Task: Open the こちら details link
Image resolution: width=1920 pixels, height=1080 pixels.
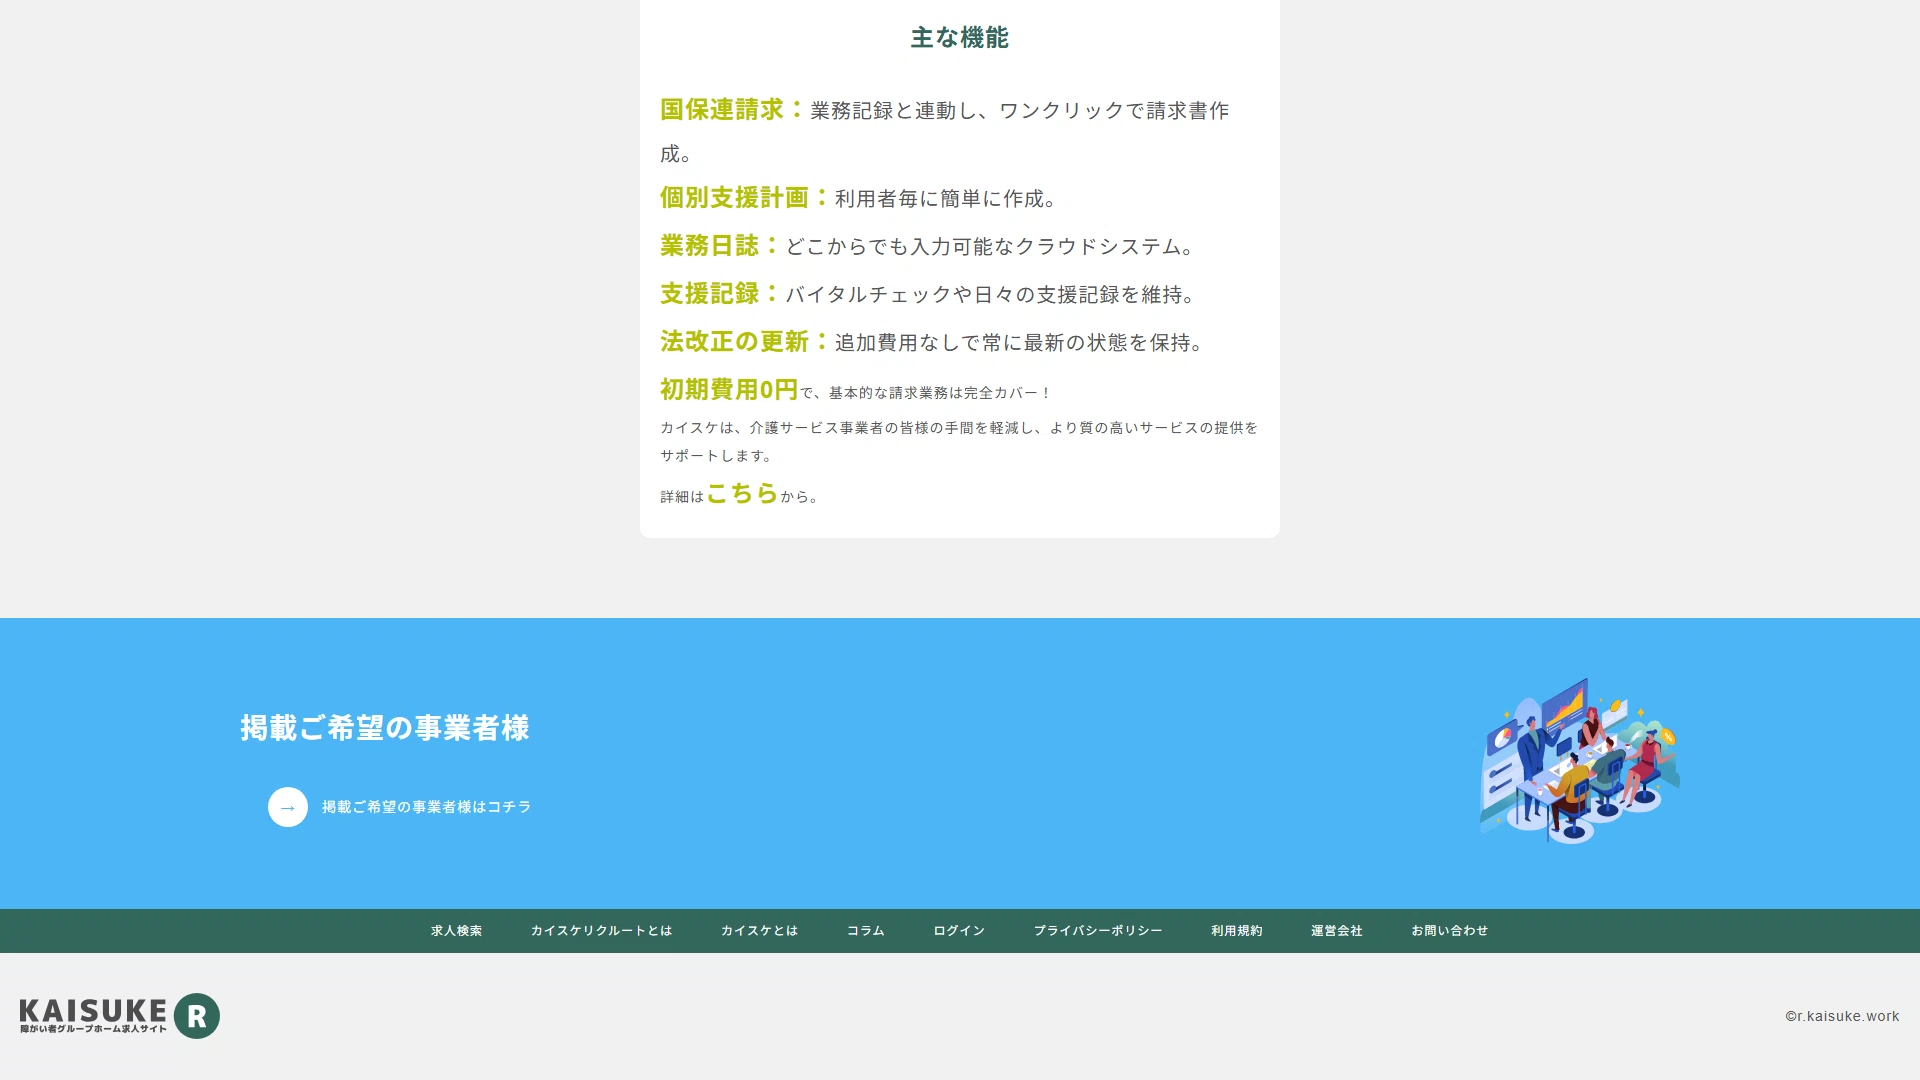Action: [x=742, y=493]
